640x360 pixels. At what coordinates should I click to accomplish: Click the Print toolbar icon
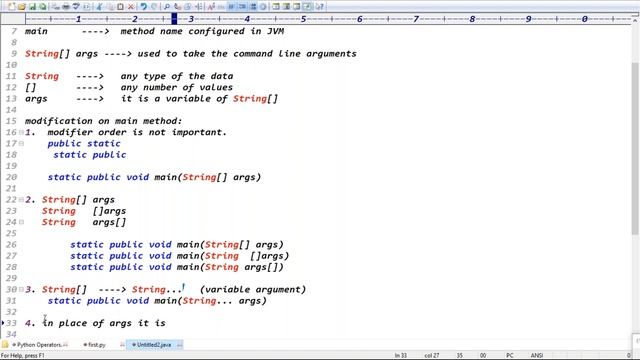(x=65, y=7)
